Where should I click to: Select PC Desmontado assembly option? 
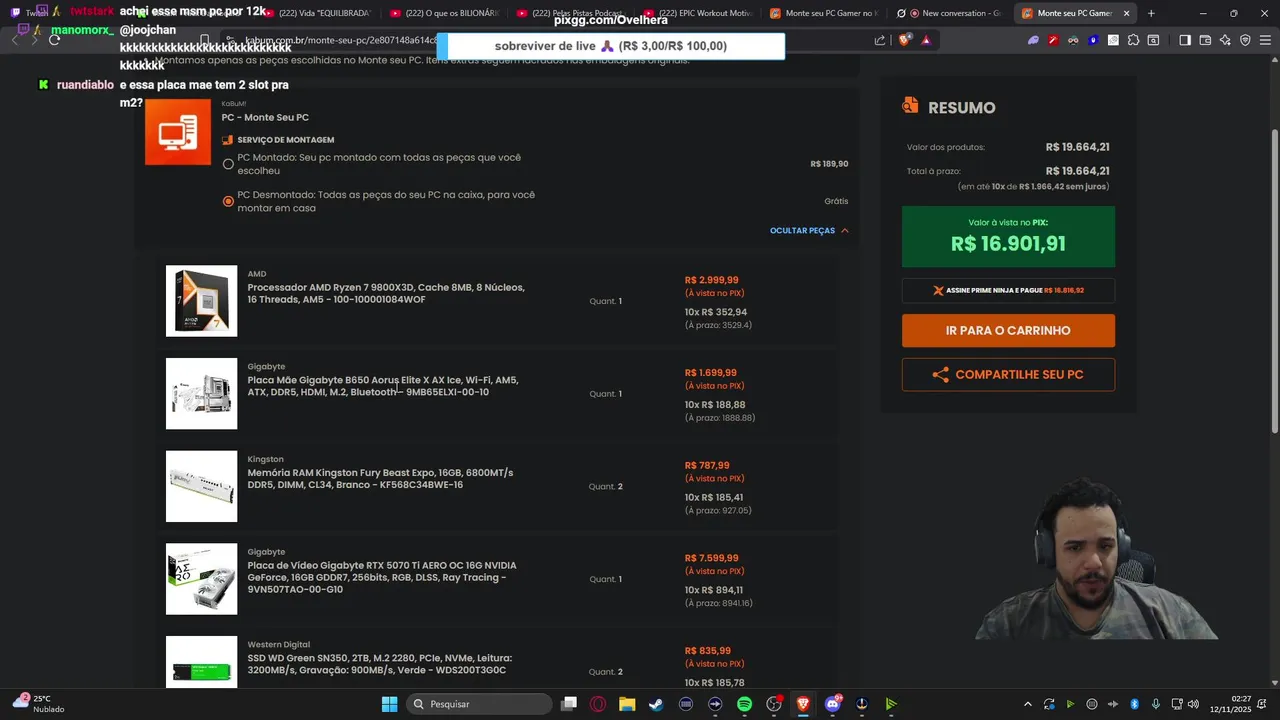(228, 201)
